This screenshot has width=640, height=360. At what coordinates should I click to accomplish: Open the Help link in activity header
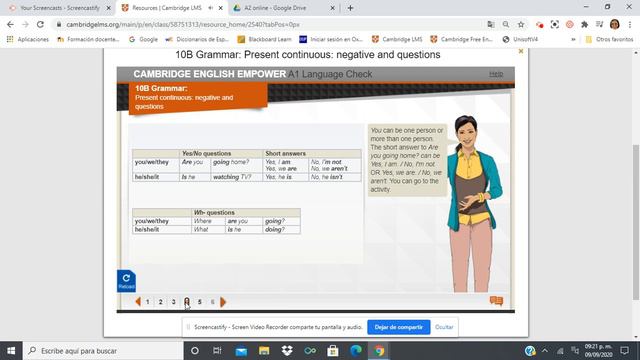pos(496,74)
